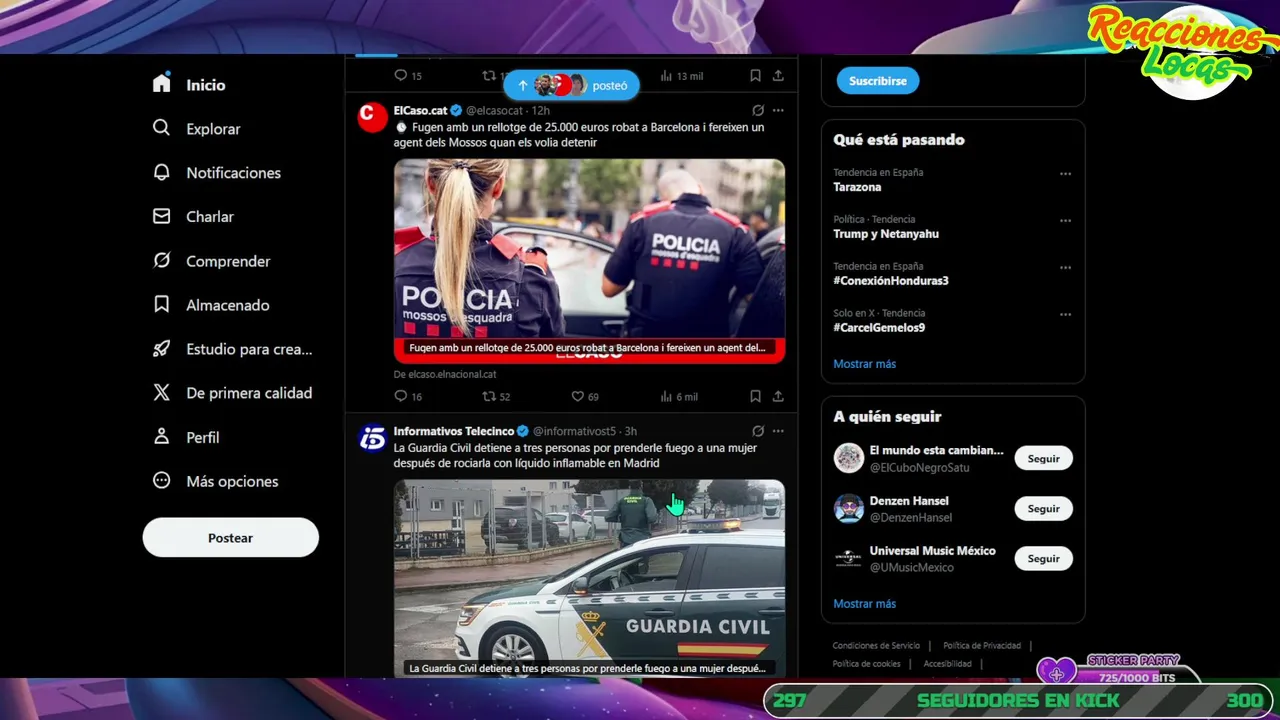
Task: Open #ConexiónHonduras3 trending topic
Action: click(x=891, y=281)
